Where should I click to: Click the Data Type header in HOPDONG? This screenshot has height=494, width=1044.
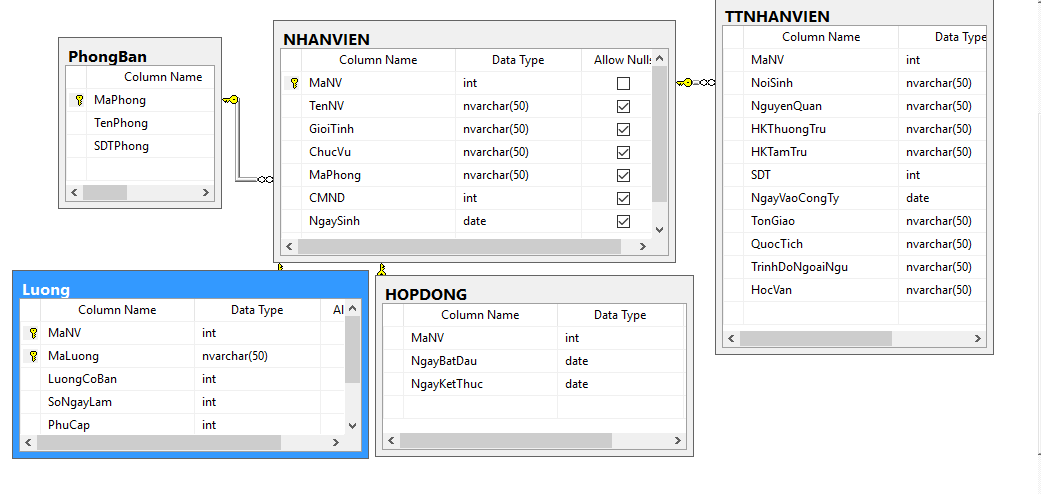pyautogui.click(x=619, y=315)
